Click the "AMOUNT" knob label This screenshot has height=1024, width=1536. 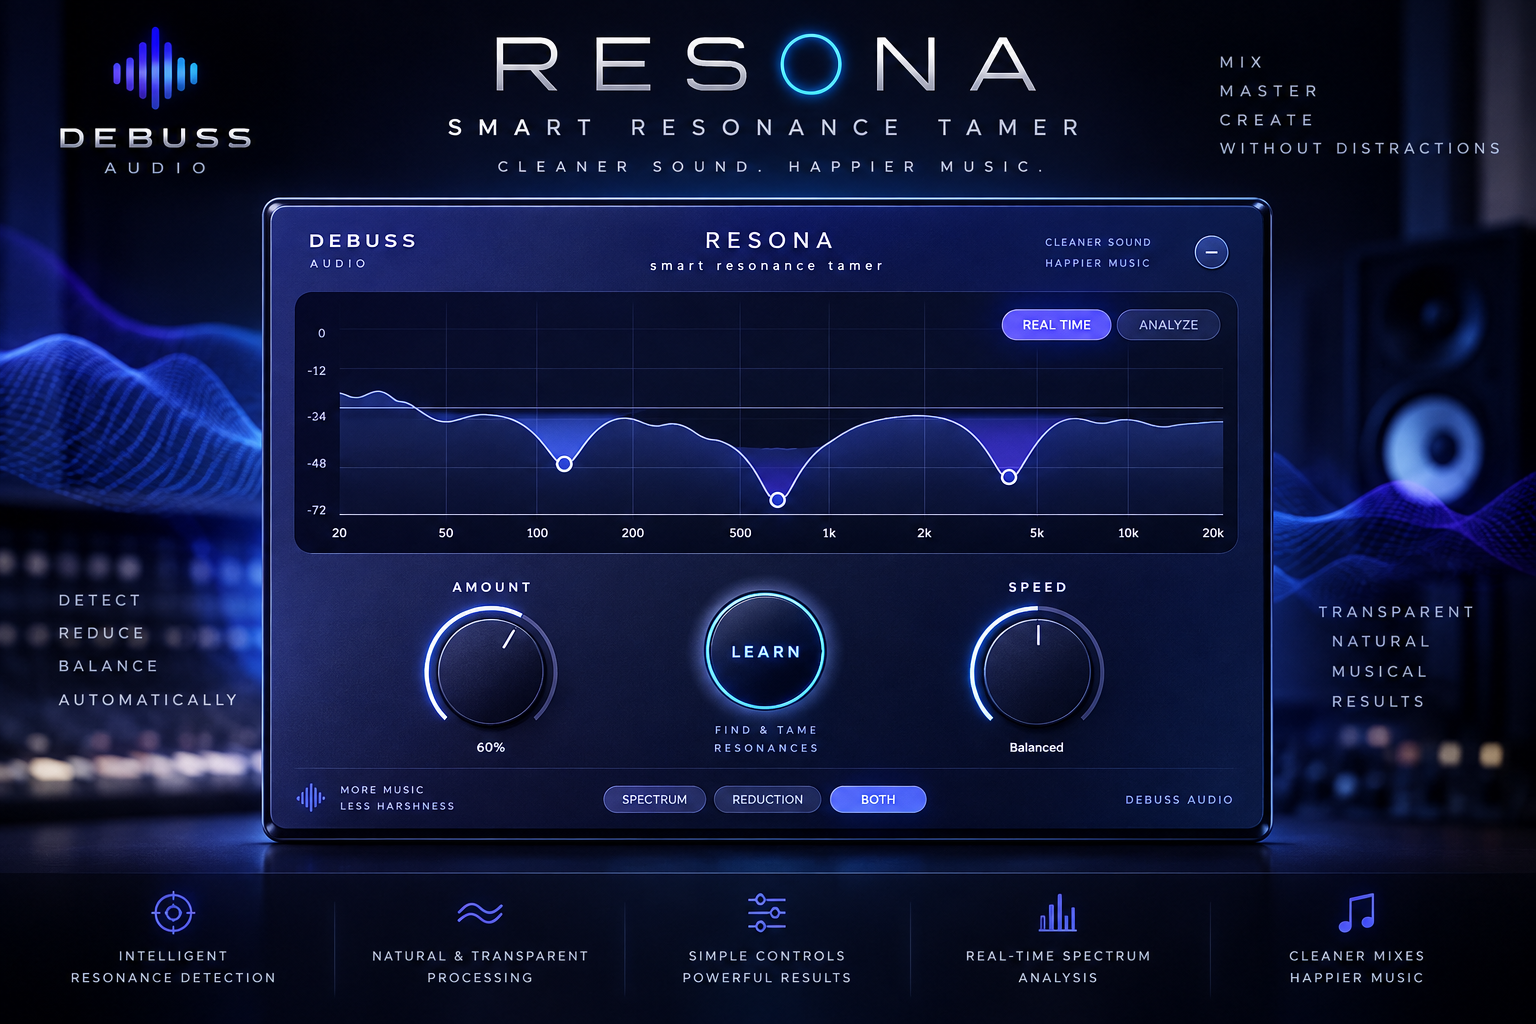(x=491, y=587)
